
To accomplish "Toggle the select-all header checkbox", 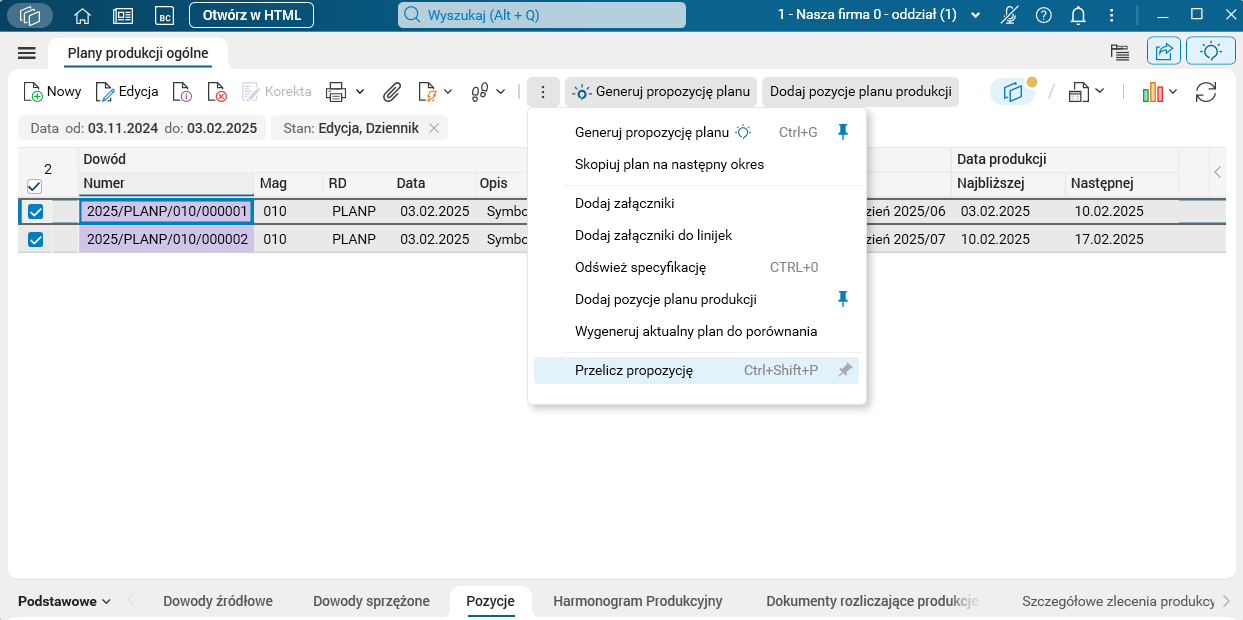I will [x=34, y=186].
